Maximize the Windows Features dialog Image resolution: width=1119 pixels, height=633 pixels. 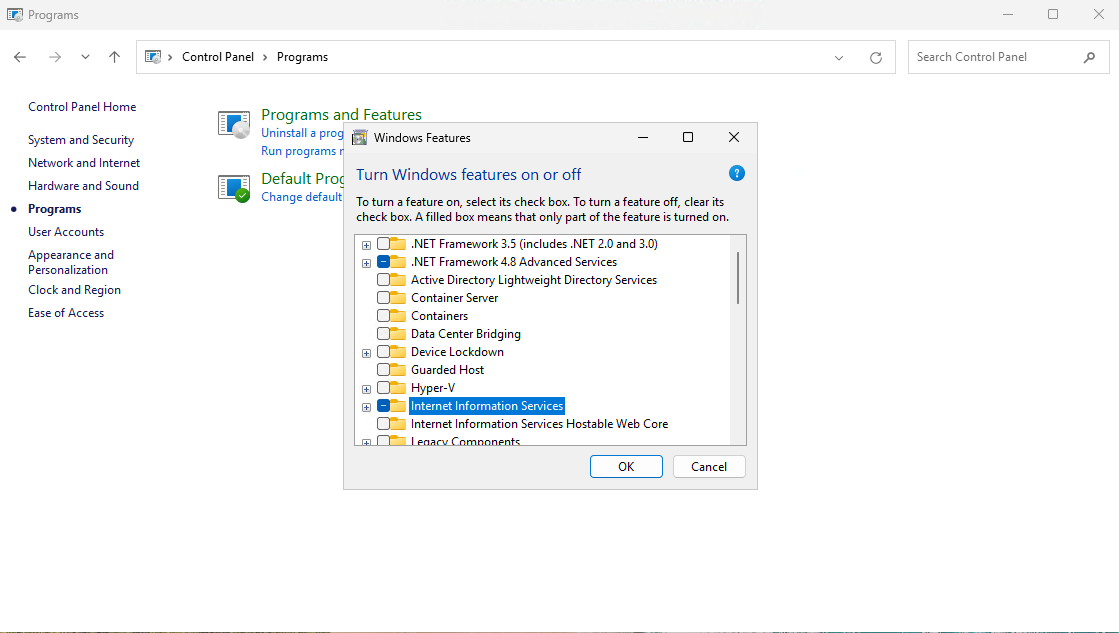coord(688,137)
